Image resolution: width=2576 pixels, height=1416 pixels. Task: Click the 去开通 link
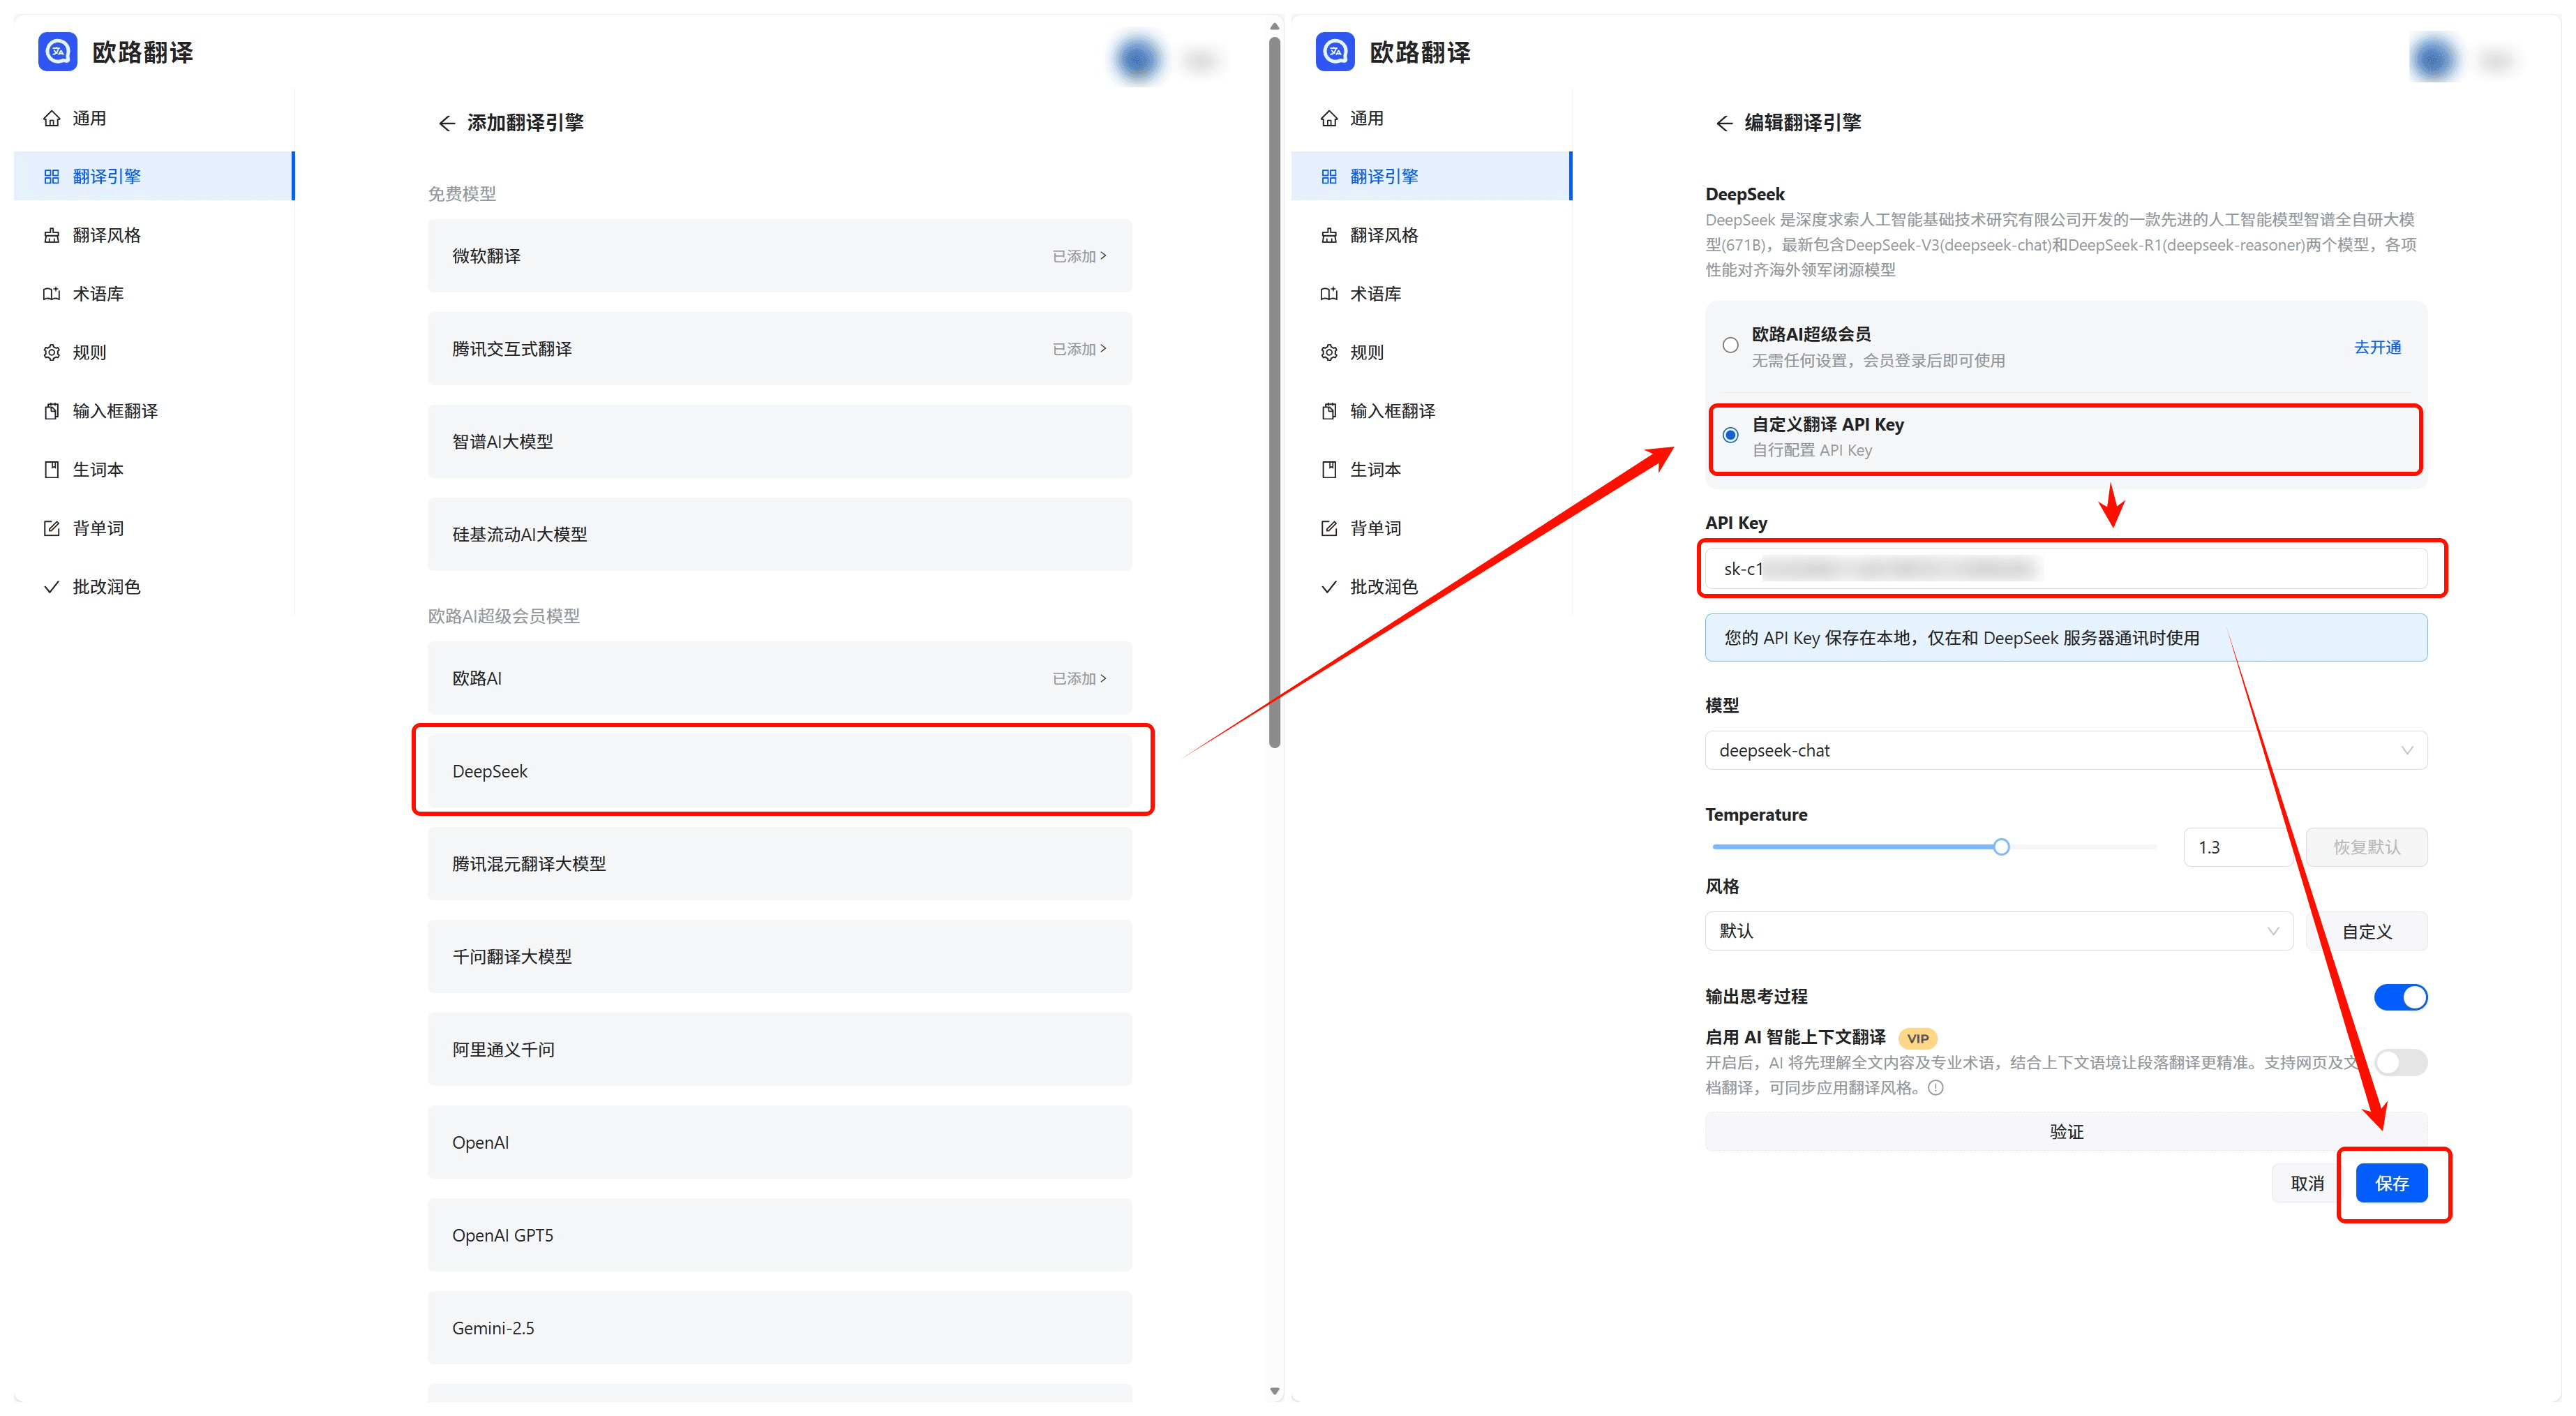click(x=2377, y=347)
